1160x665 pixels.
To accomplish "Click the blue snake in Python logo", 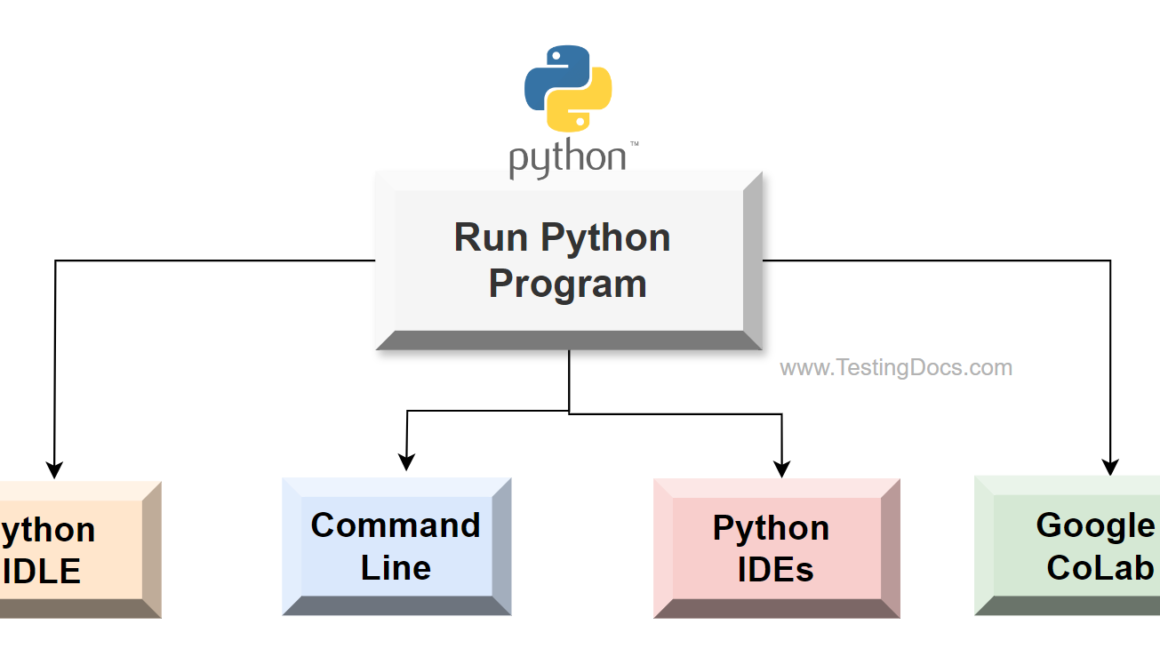I will [552, 73].
